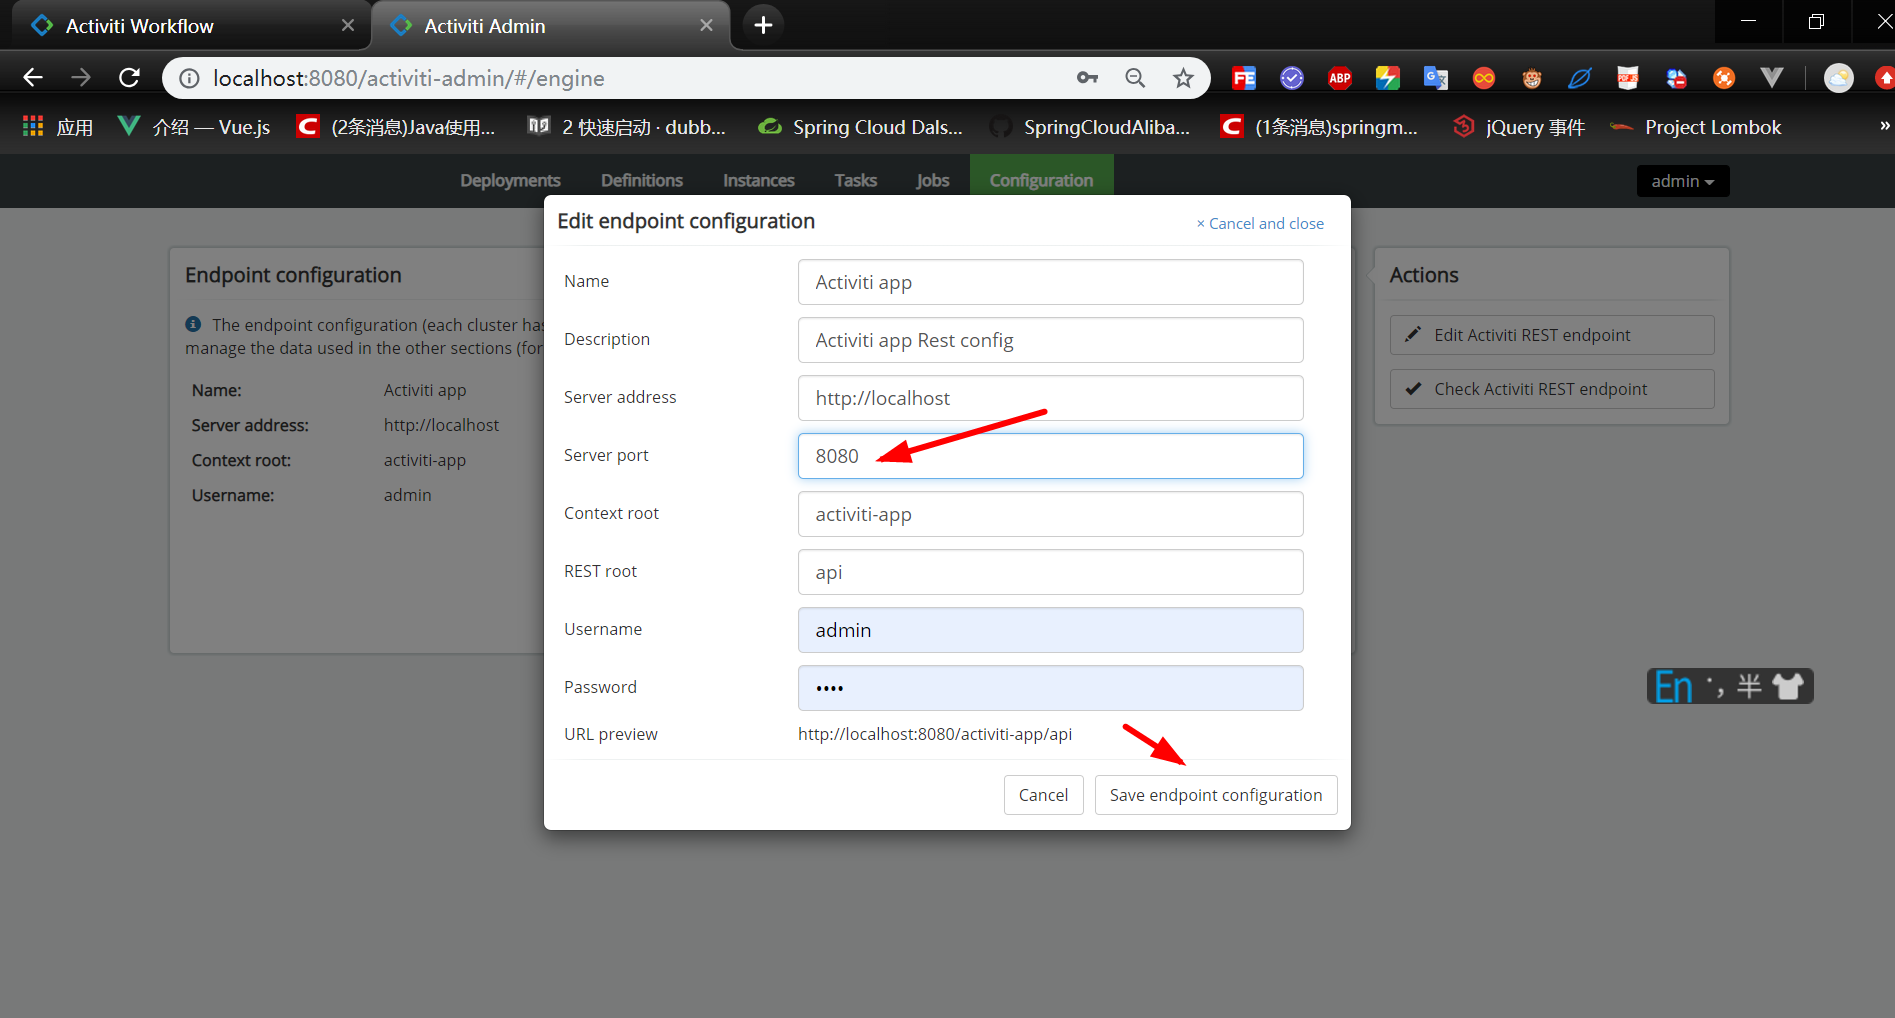Open the admin user dropdown
This screenshot has height=1018, width=1895.
[1683, 181]
